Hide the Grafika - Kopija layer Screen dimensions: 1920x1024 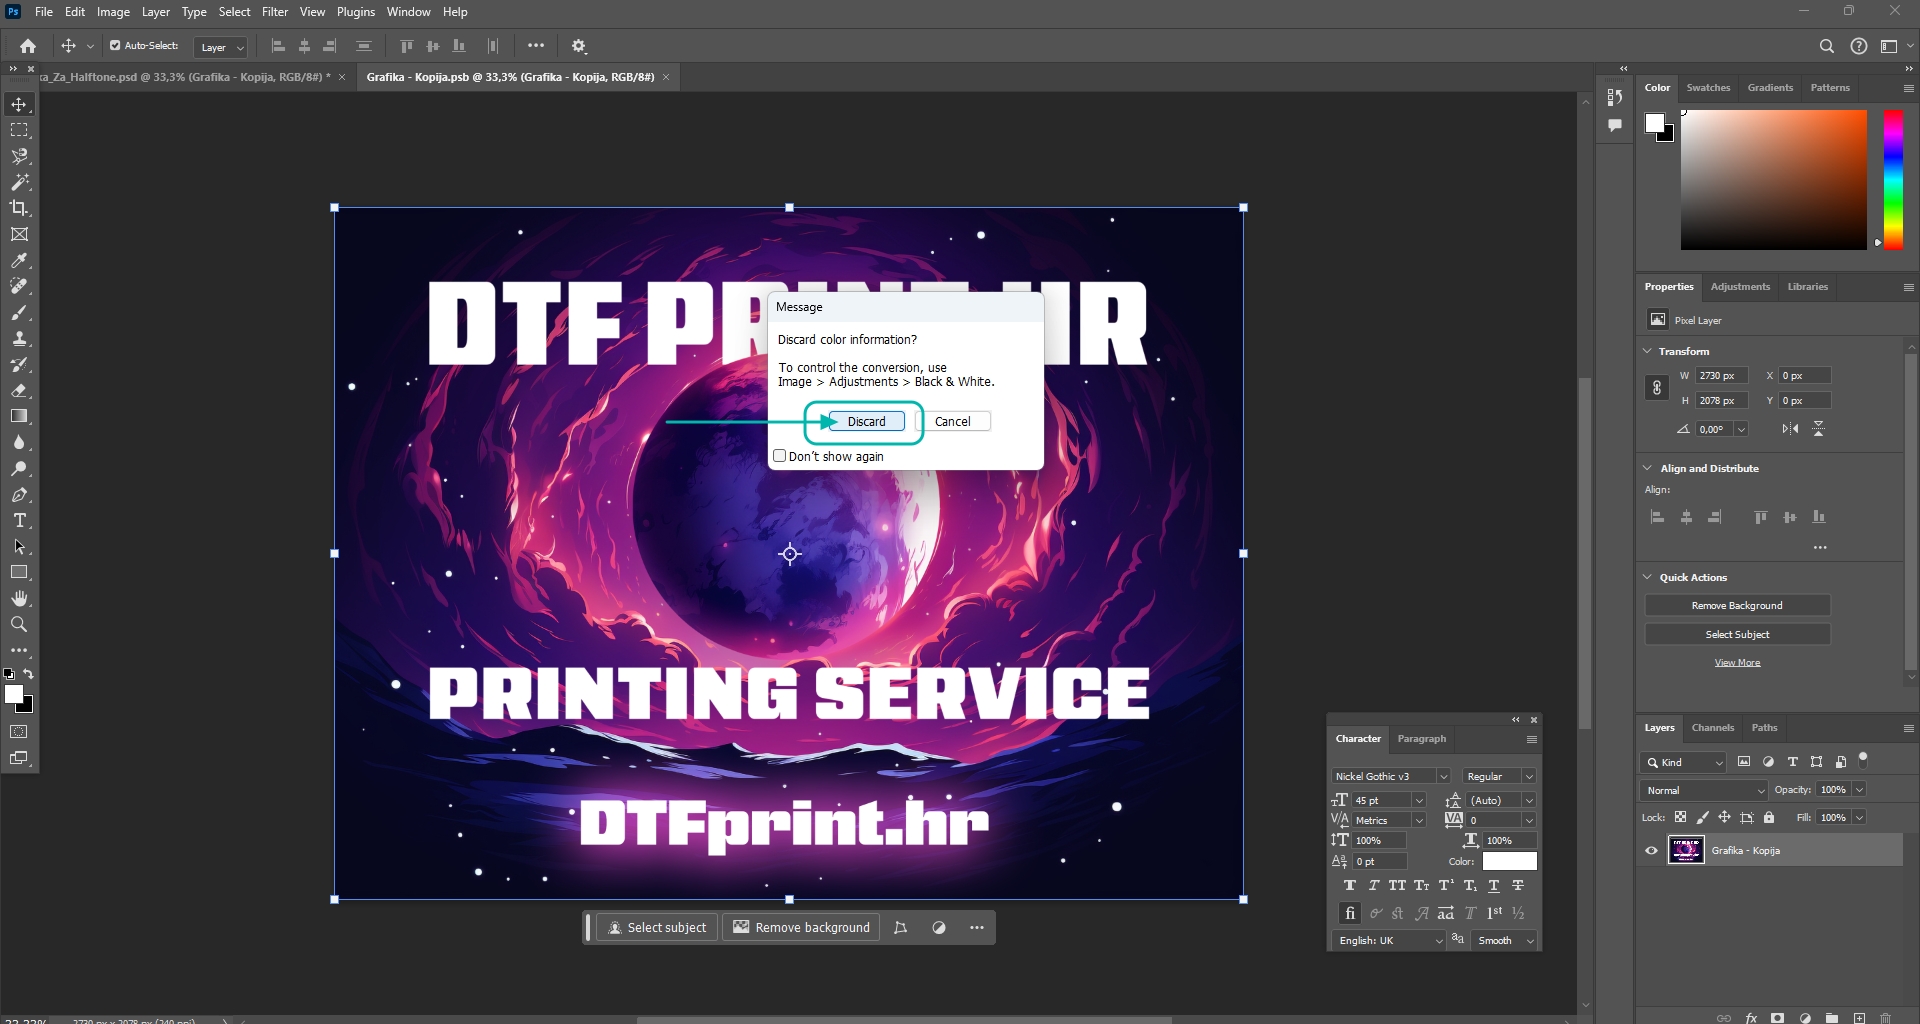click(x=1651, y=851)
